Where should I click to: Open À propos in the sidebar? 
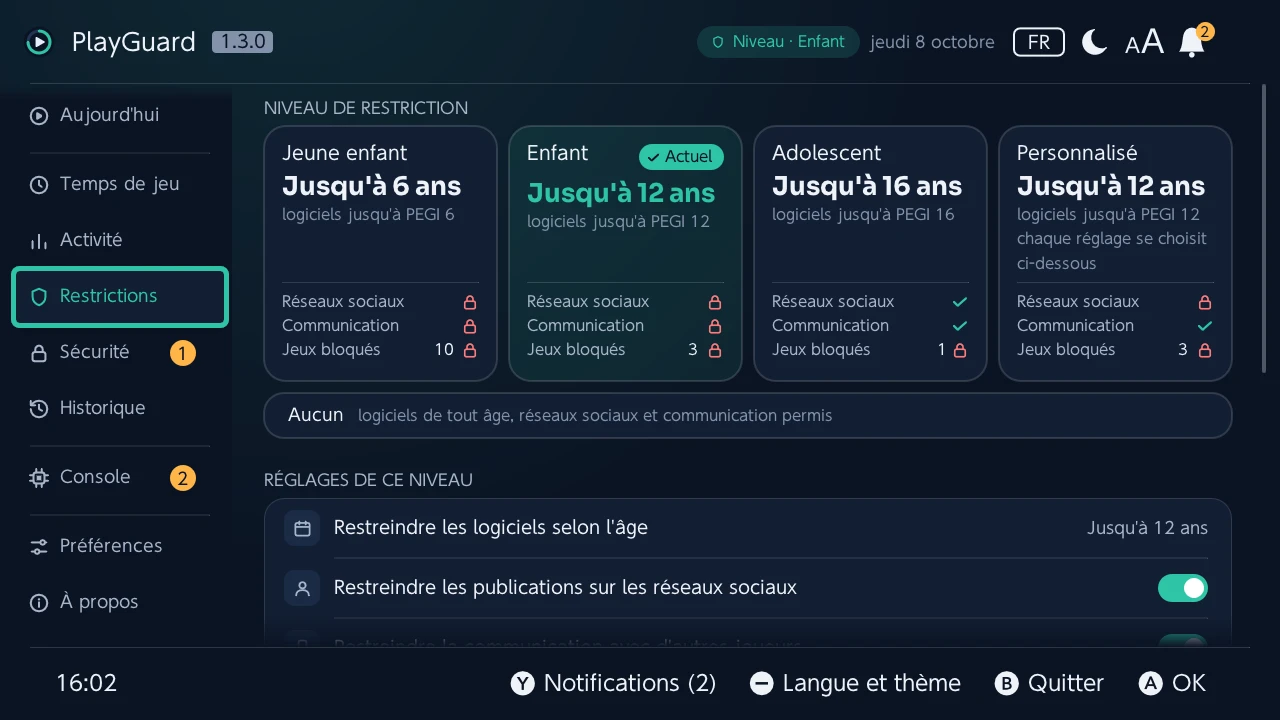click(120, 602)
